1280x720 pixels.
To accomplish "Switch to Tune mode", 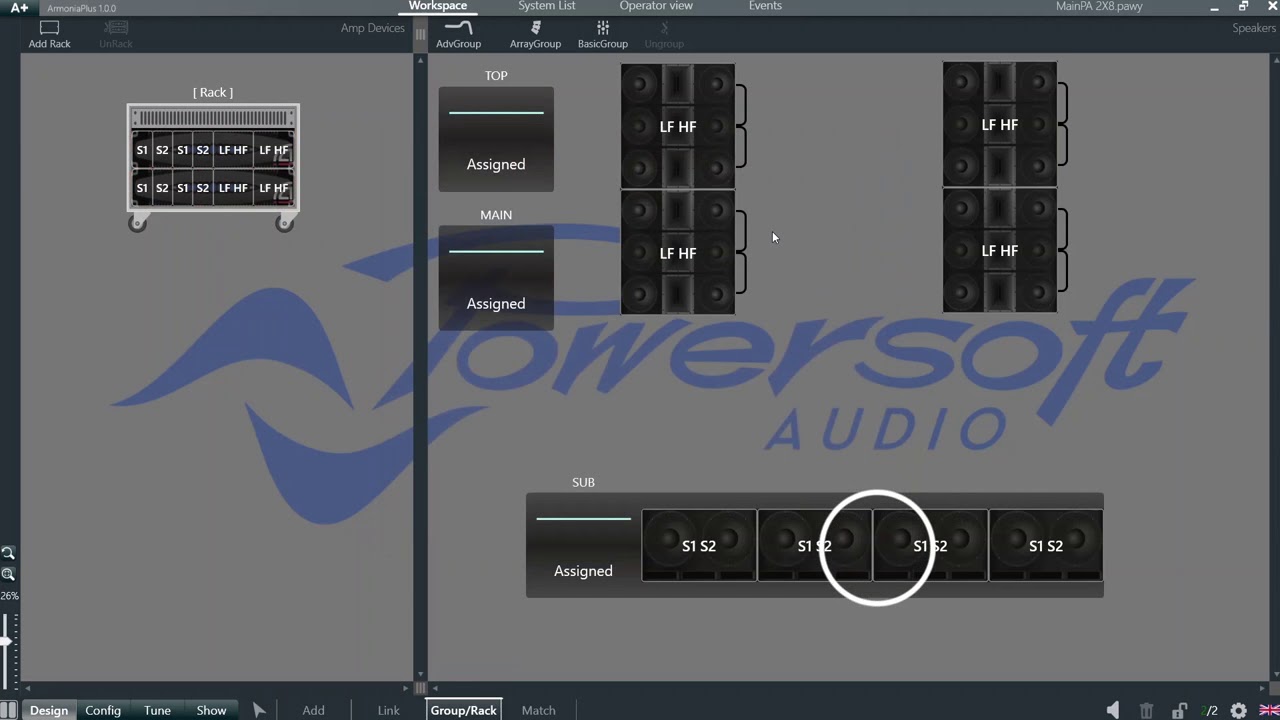I will click(x=157, y=710).
